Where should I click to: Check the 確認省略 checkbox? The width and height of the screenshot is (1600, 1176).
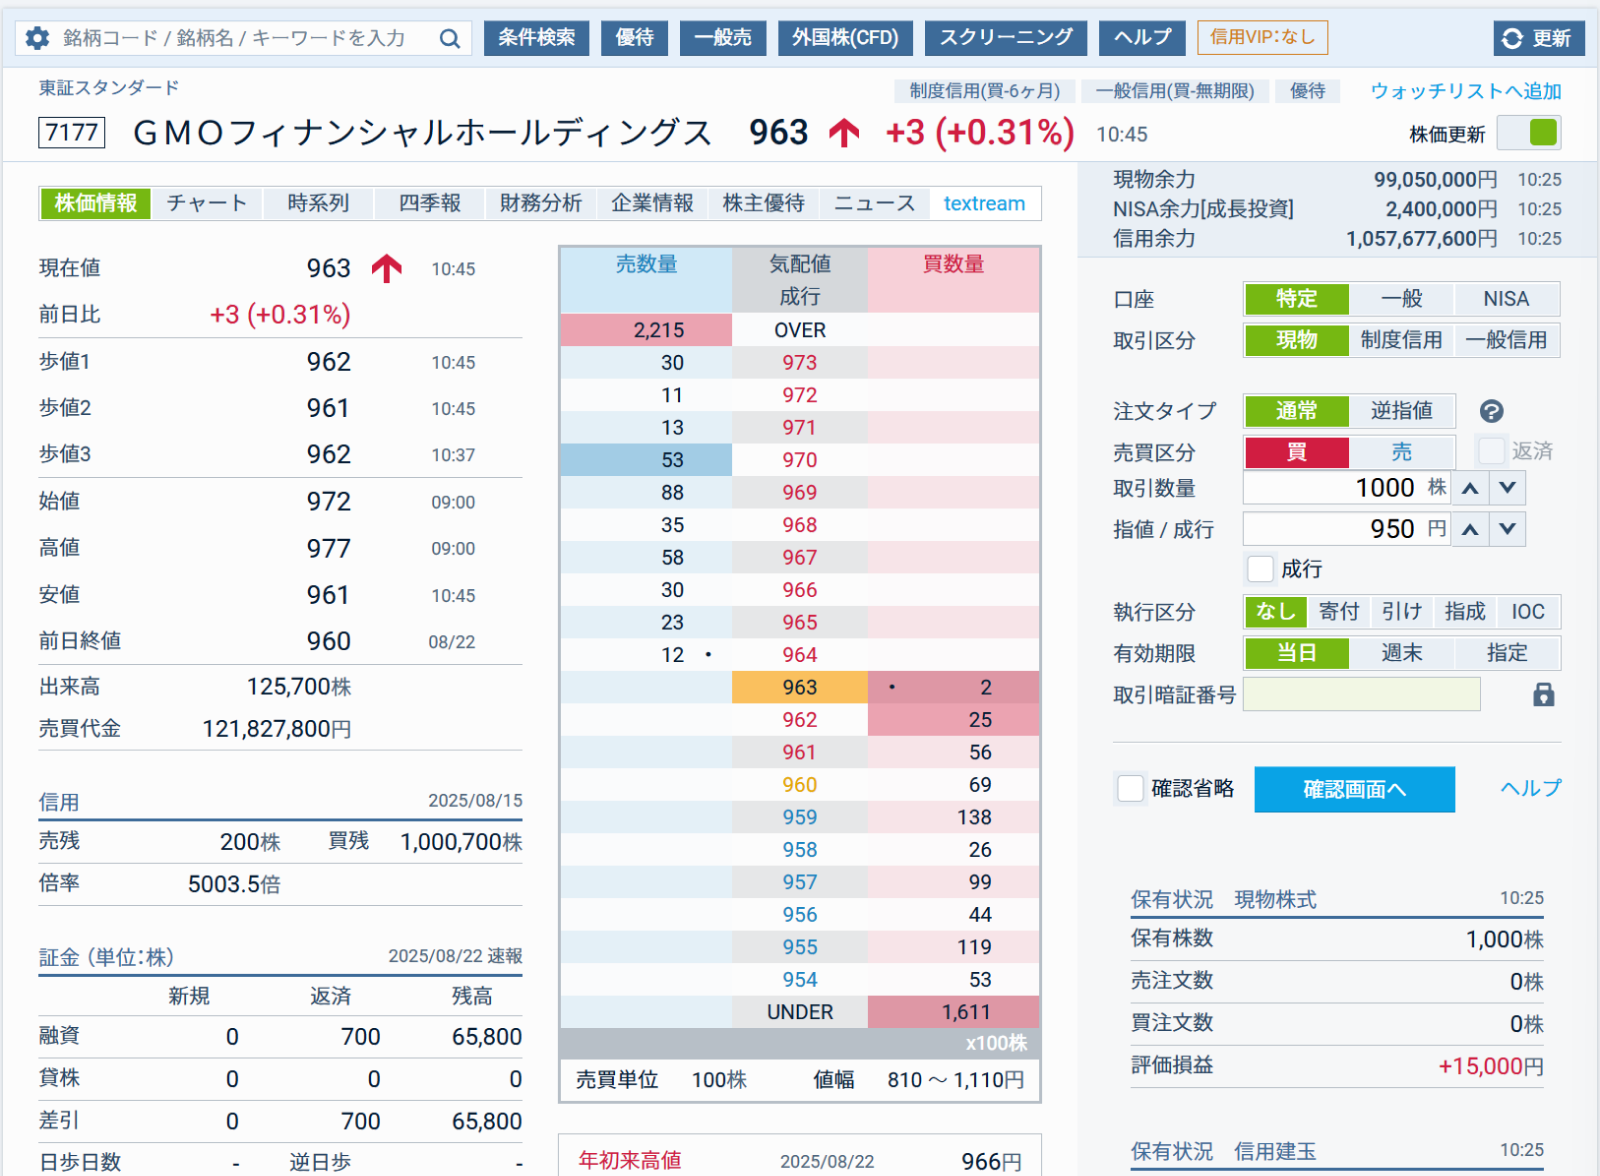pos(1130,789)
